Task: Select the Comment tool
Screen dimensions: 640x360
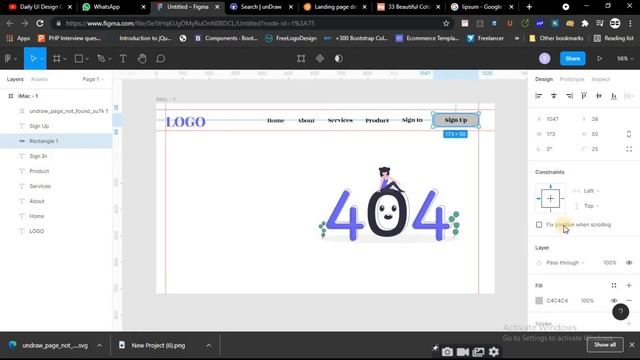Action: pyautogui.click(x=160, y=59)
